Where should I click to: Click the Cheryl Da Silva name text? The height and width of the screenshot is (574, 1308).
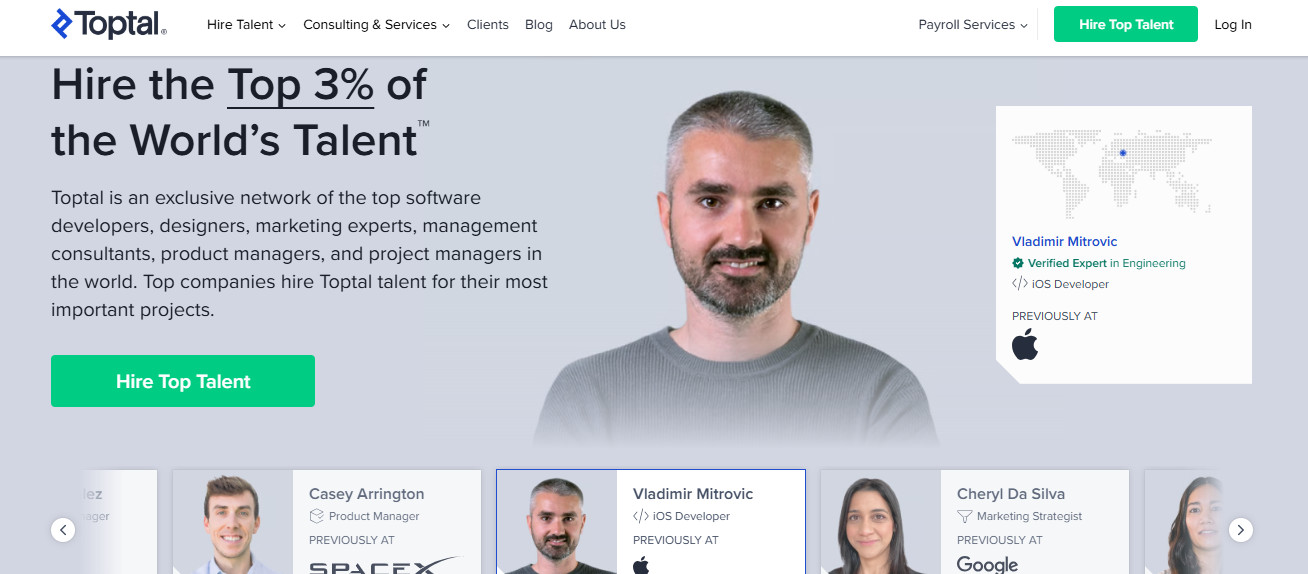pos(1011,494)
